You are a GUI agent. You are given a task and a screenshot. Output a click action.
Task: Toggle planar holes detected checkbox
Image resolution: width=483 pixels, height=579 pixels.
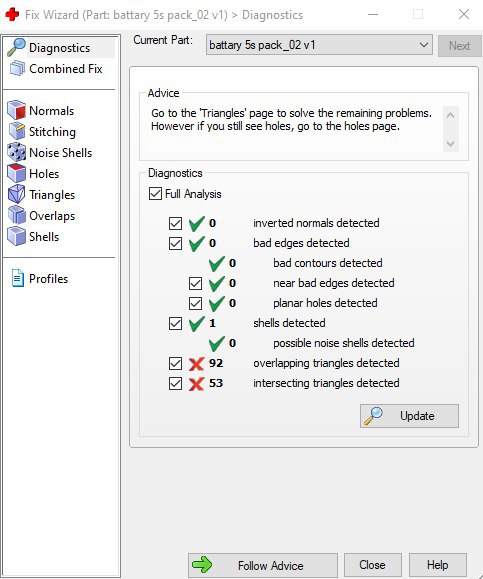click(195, 303)
